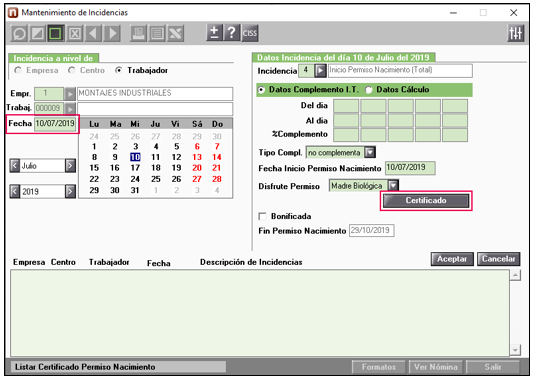The image size is (536, 380).
Task: Open help with the question mark icon
Action: [232, 33]
